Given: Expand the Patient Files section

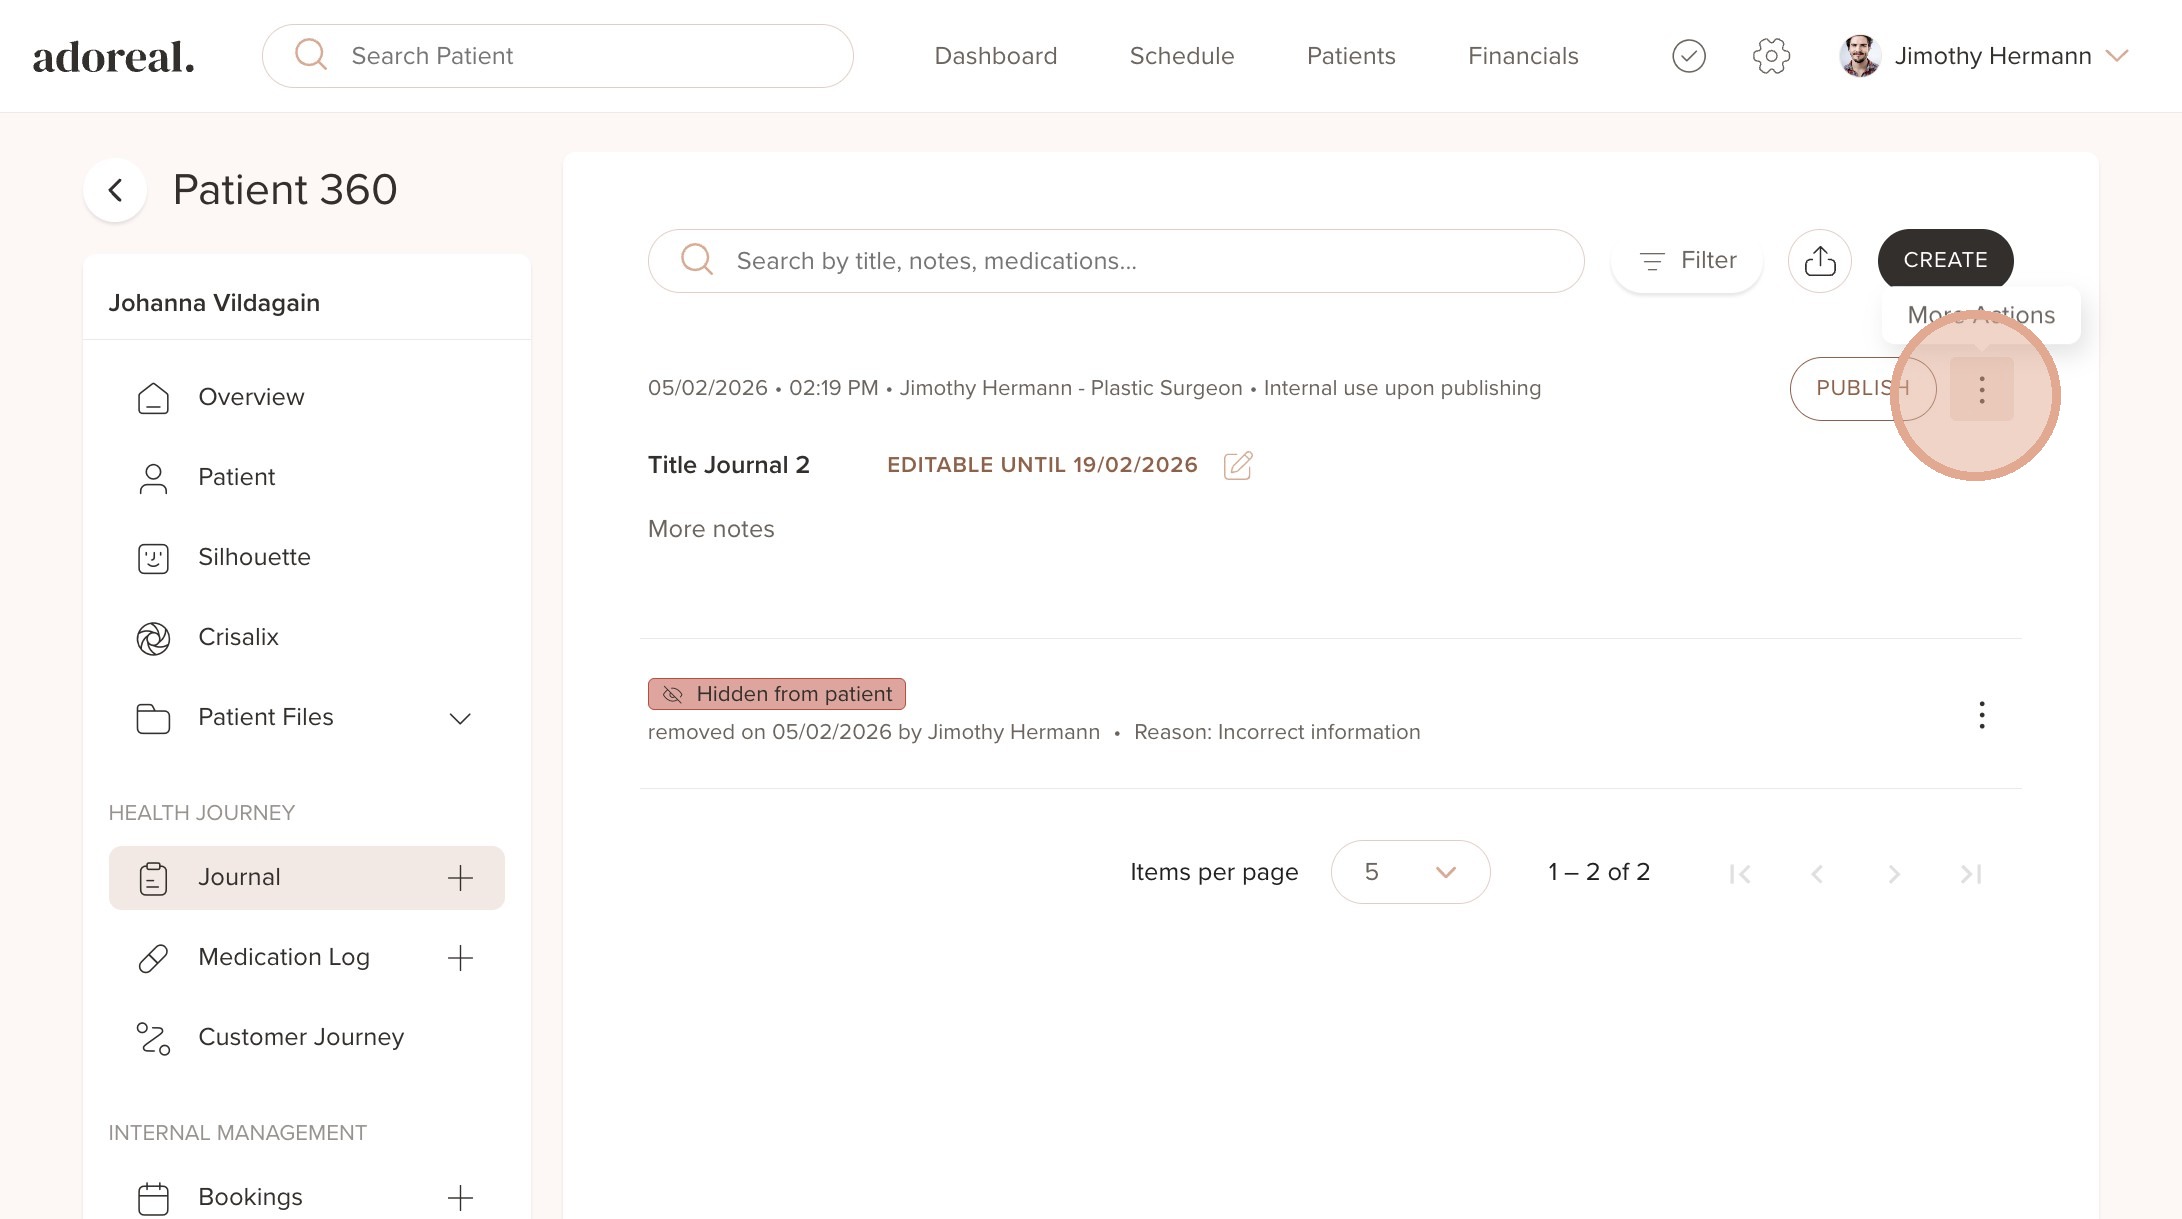Looking at the screenshot, I should (459, 718).
